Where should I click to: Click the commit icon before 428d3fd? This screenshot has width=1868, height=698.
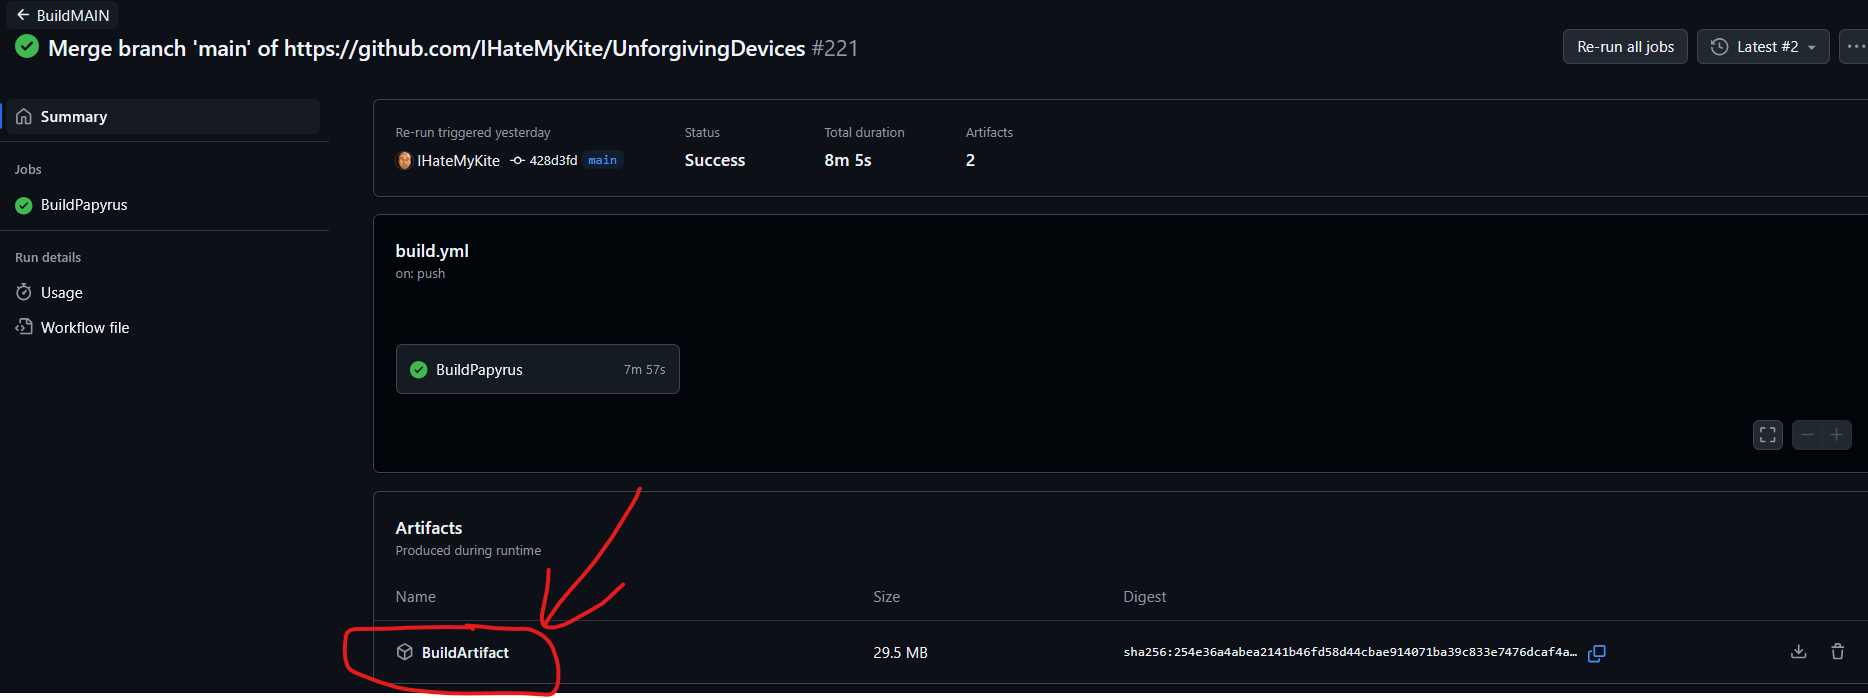(517, 161)
